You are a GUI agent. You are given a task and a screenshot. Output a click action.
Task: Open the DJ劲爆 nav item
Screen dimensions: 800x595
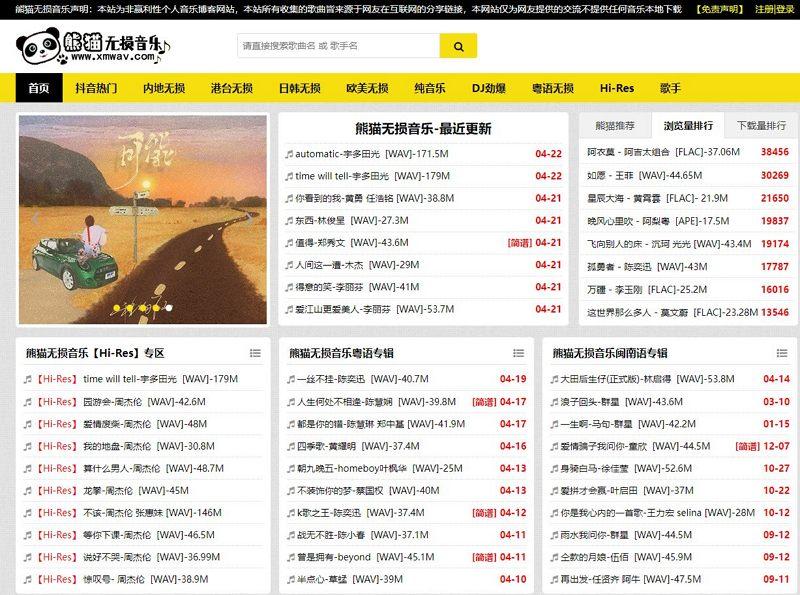pos(488,88)
